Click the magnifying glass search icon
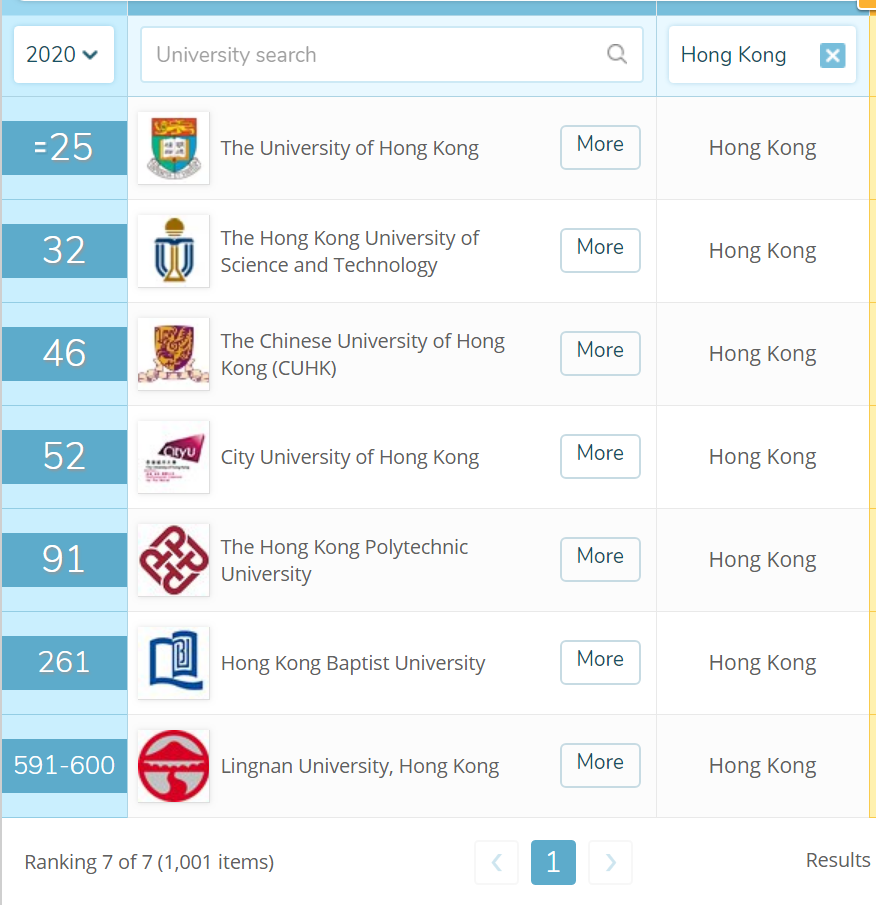The height and width of the screenshot is (905, 876). (617, 54)
